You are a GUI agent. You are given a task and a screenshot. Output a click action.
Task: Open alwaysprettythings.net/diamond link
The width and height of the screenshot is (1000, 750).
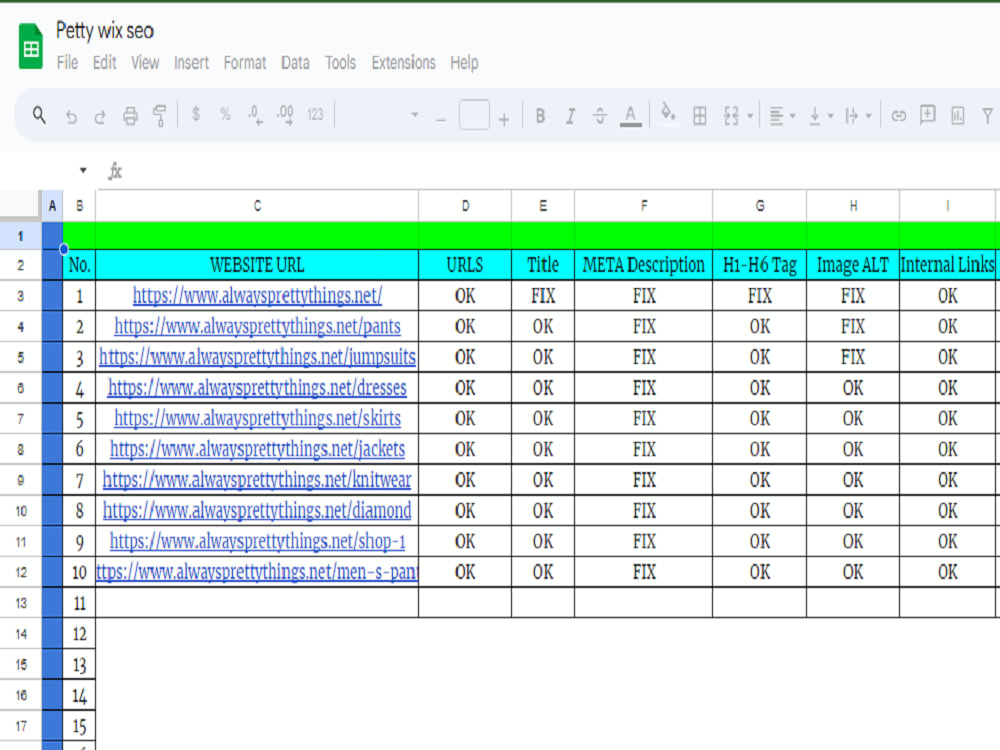pyautogui.click(x=257, y=510)
